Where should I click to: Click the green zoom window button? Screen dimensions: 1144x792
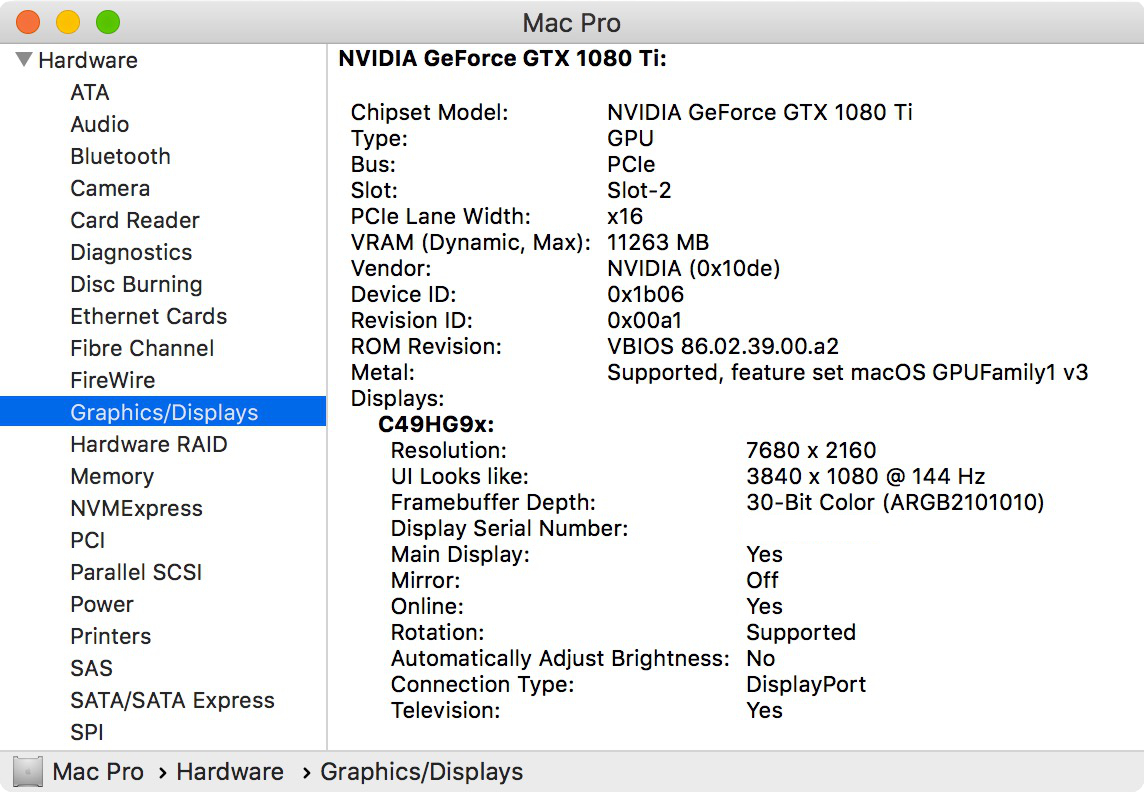[x=108, y=22]
